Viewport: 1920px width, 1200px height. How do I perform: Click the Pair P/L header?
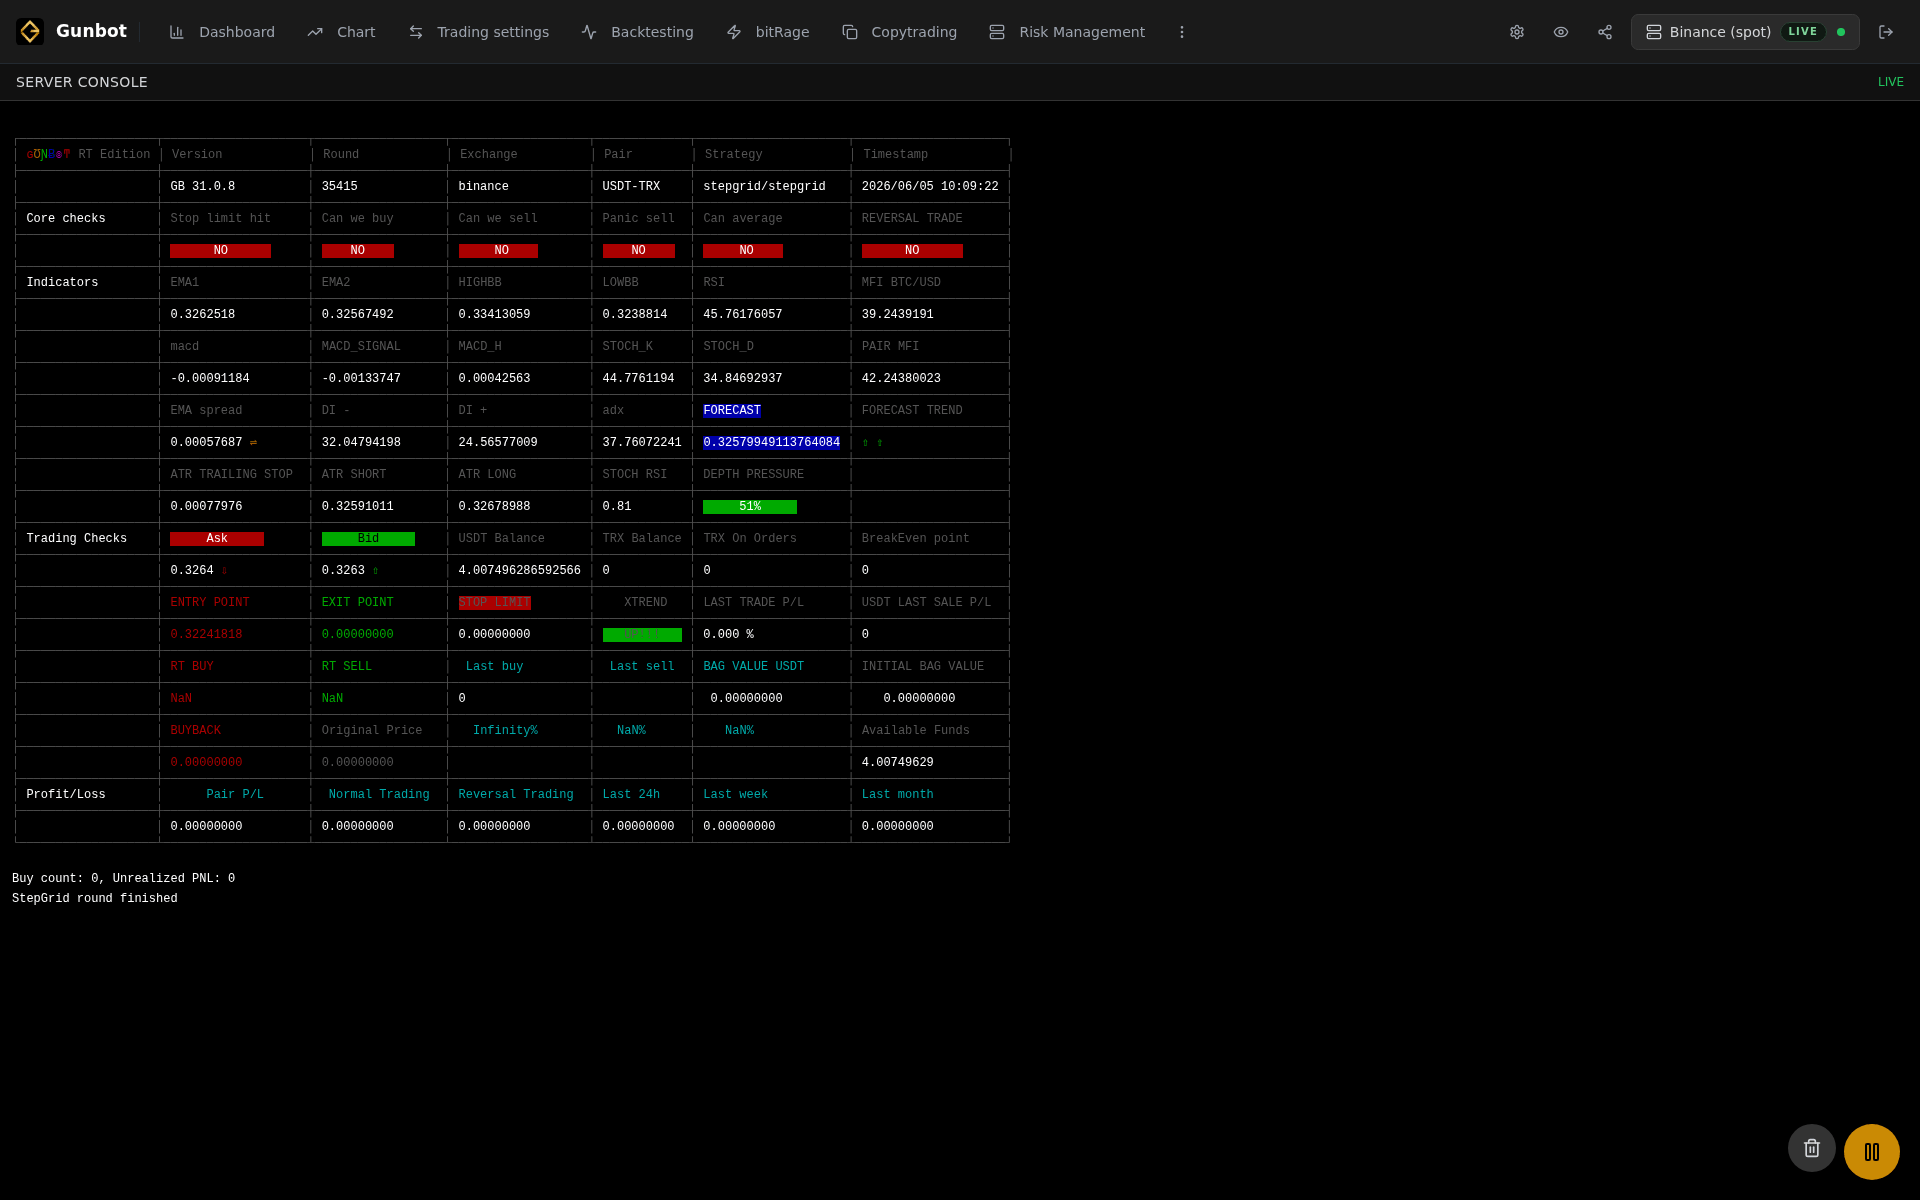235,795
